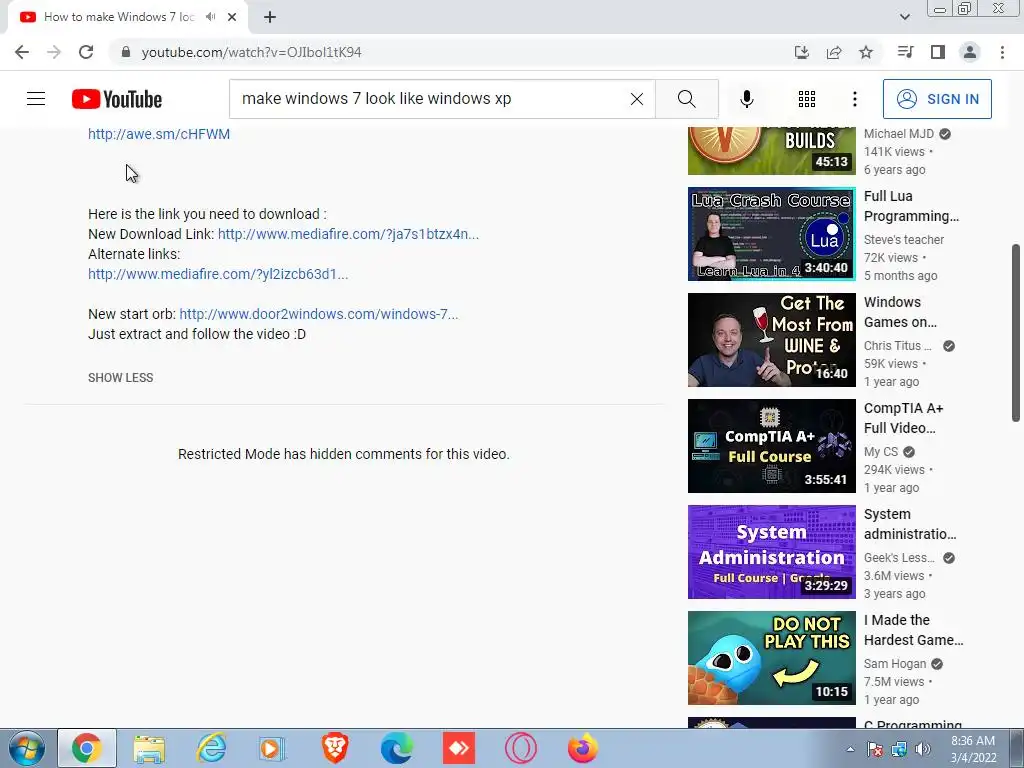Show hidden tray icons arrow

[850, 749]
